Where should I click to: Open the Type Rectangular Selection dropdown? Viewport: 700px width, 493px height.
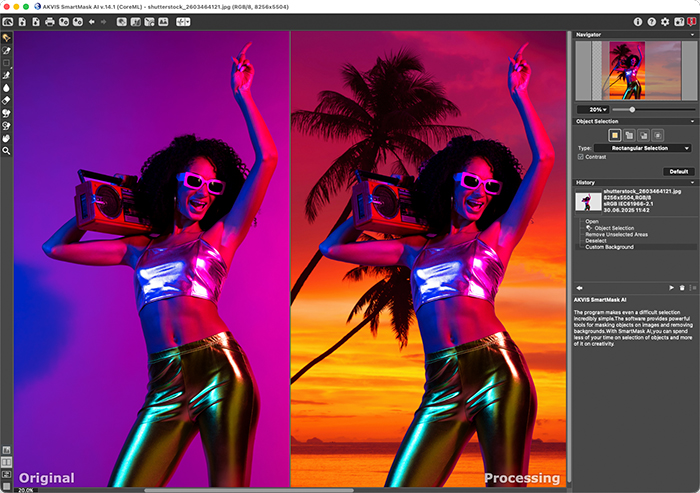click(642, 147)
